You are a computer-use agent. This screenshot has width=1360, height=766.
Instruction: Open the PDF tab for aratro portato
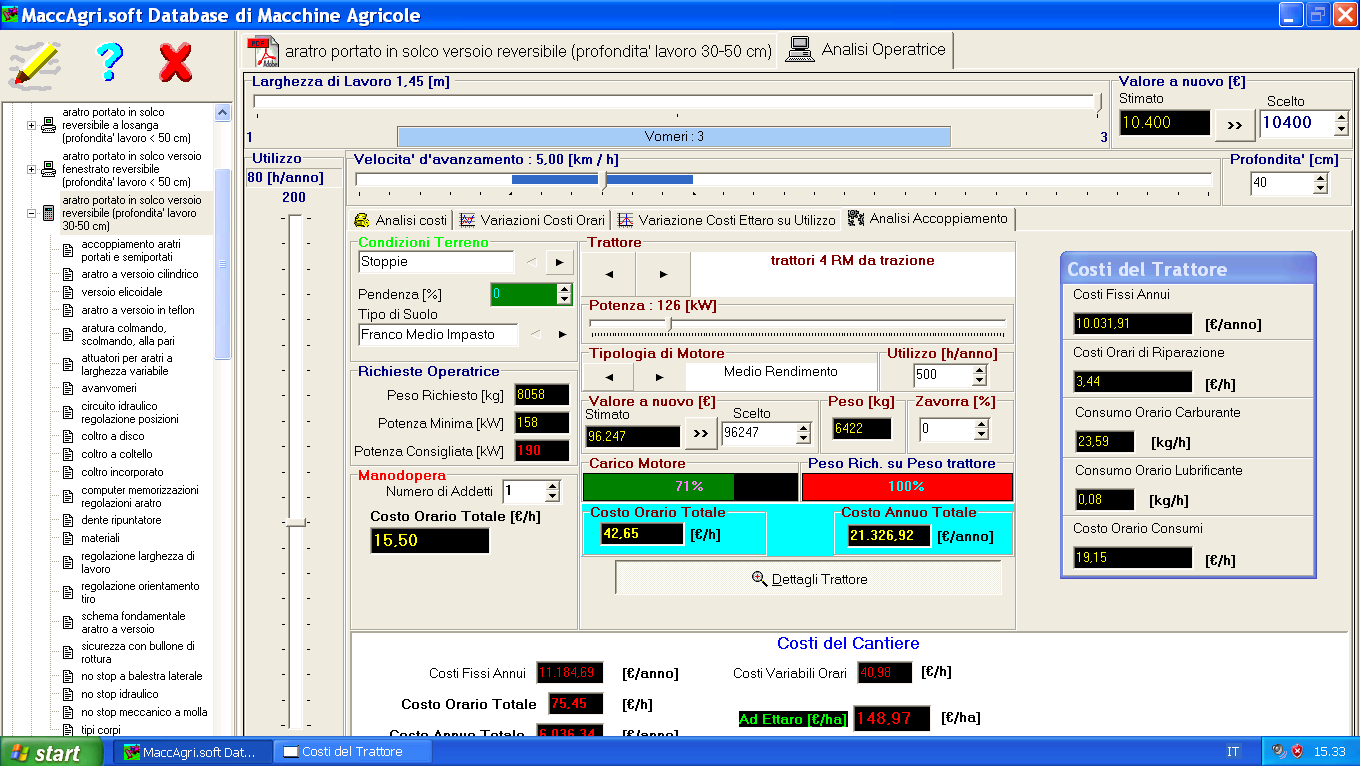click(510, 50)
